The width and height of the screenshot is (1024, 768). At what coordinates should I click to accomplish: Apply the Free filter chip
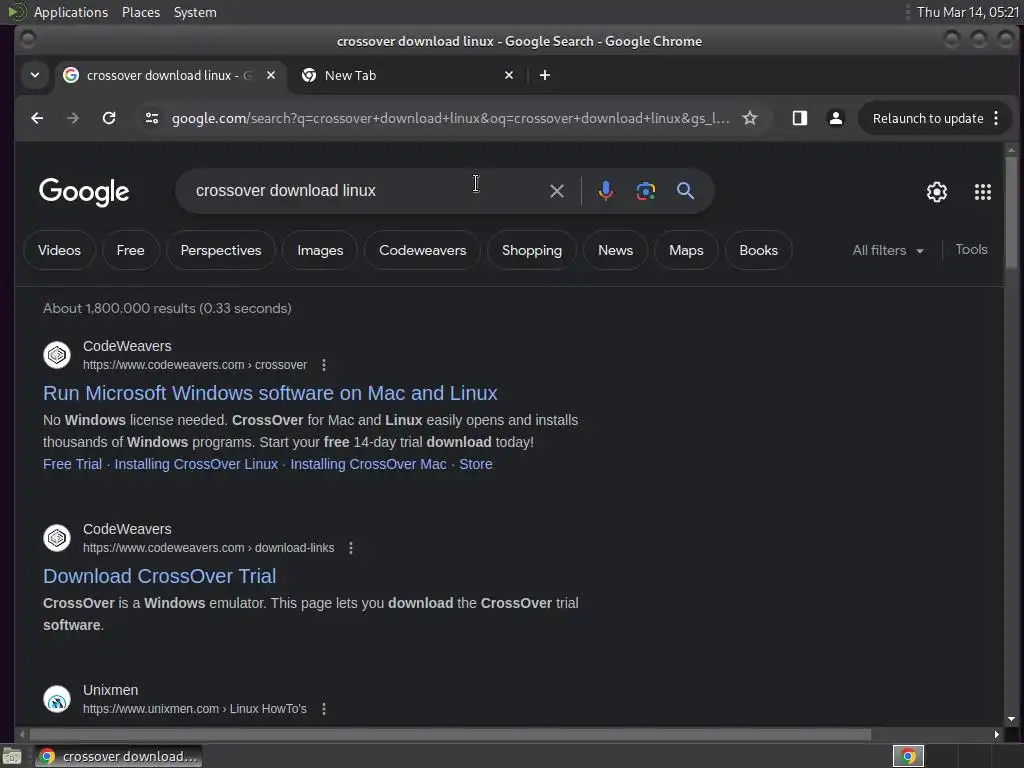tap(131, 251)
